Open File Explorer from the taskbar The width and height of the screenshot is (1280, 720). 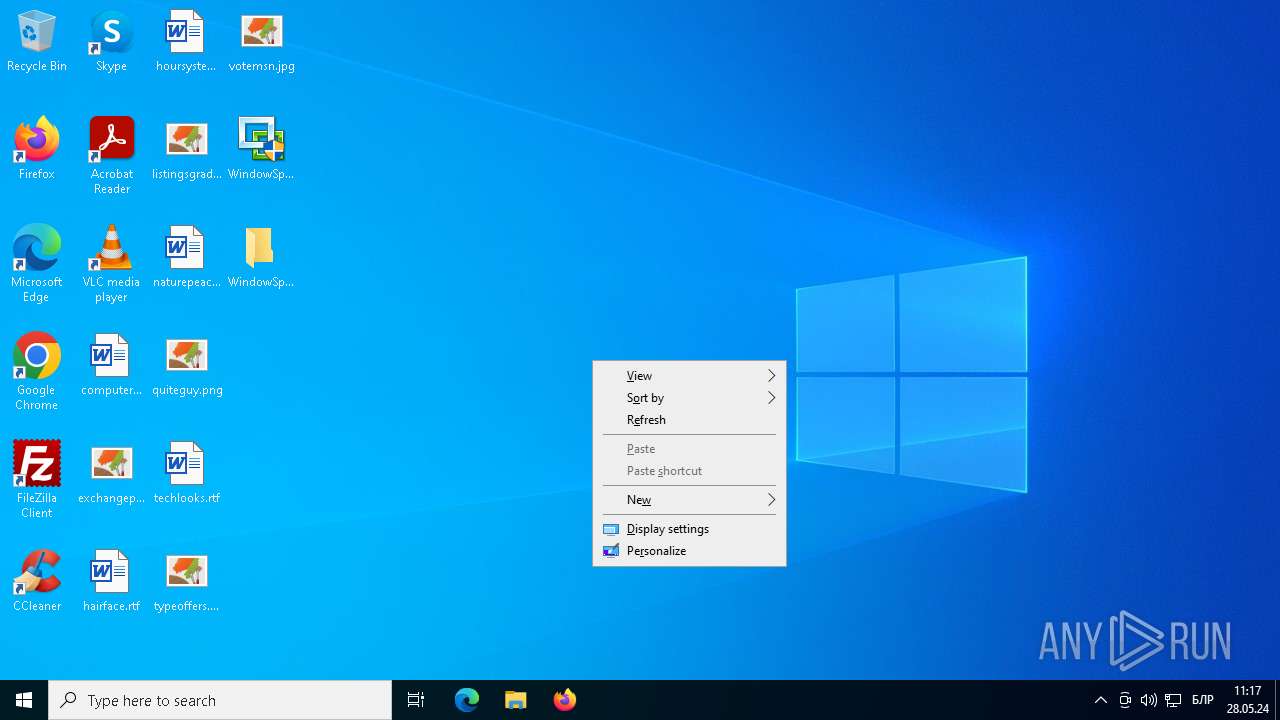coord(516,700)
